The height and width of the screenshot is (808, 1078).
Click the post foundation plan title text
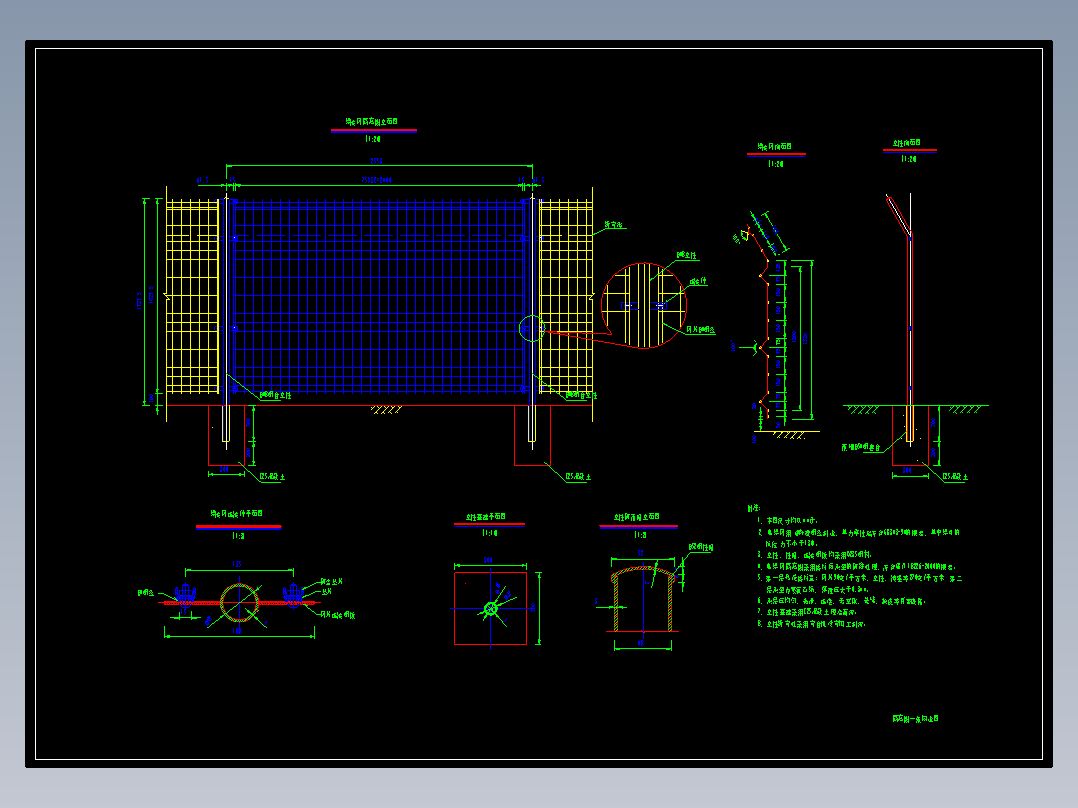486,516
